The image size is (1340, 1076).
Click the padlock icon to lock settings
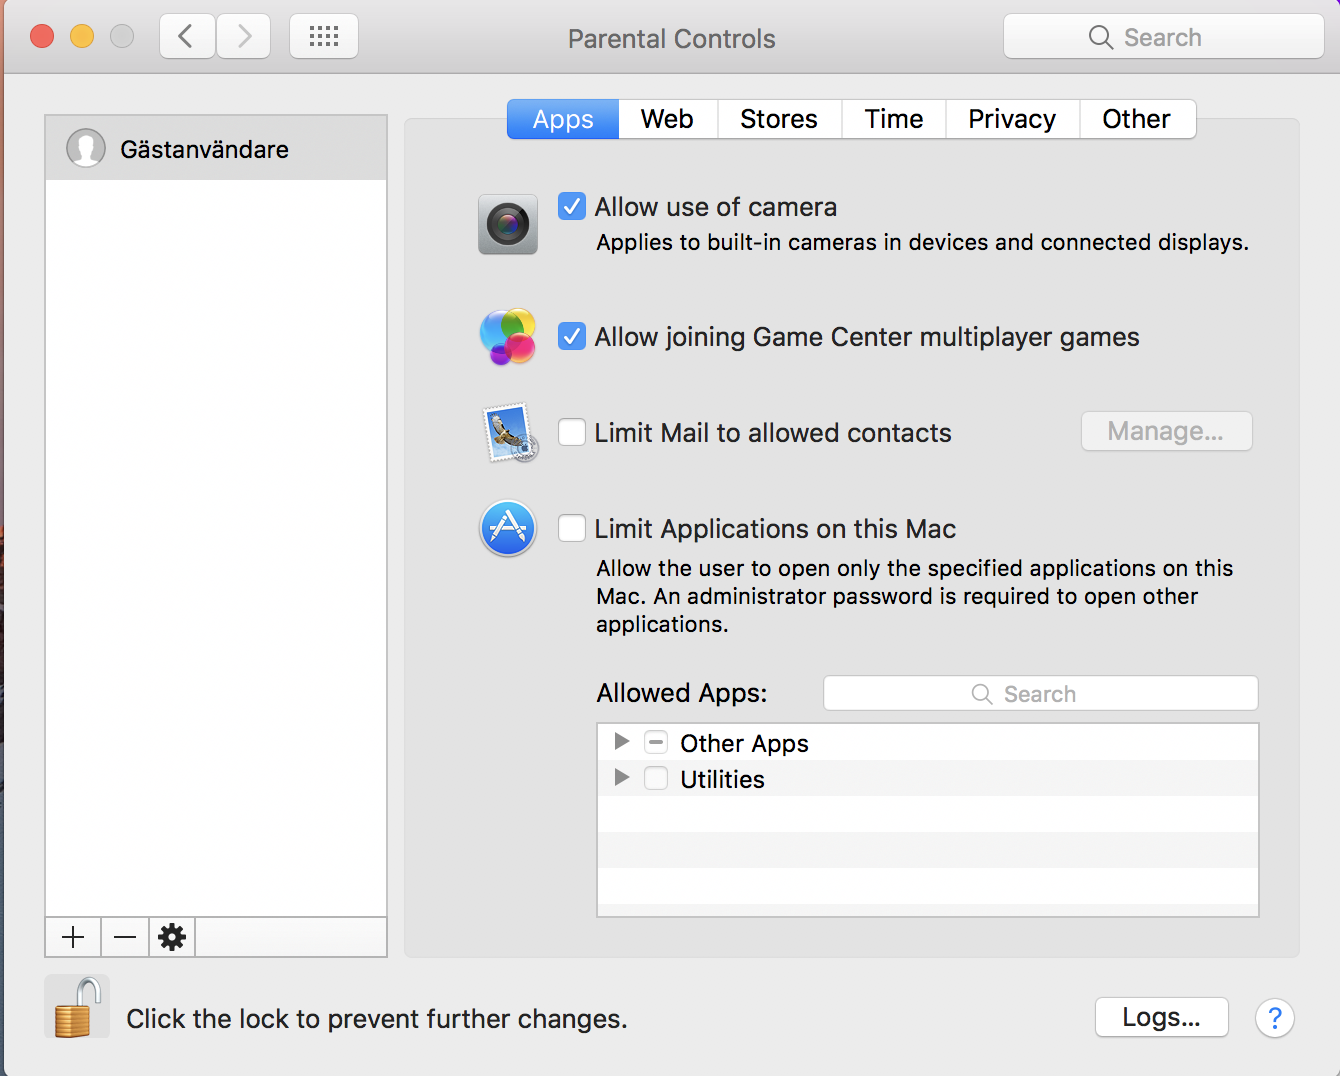pos(77,1008)
